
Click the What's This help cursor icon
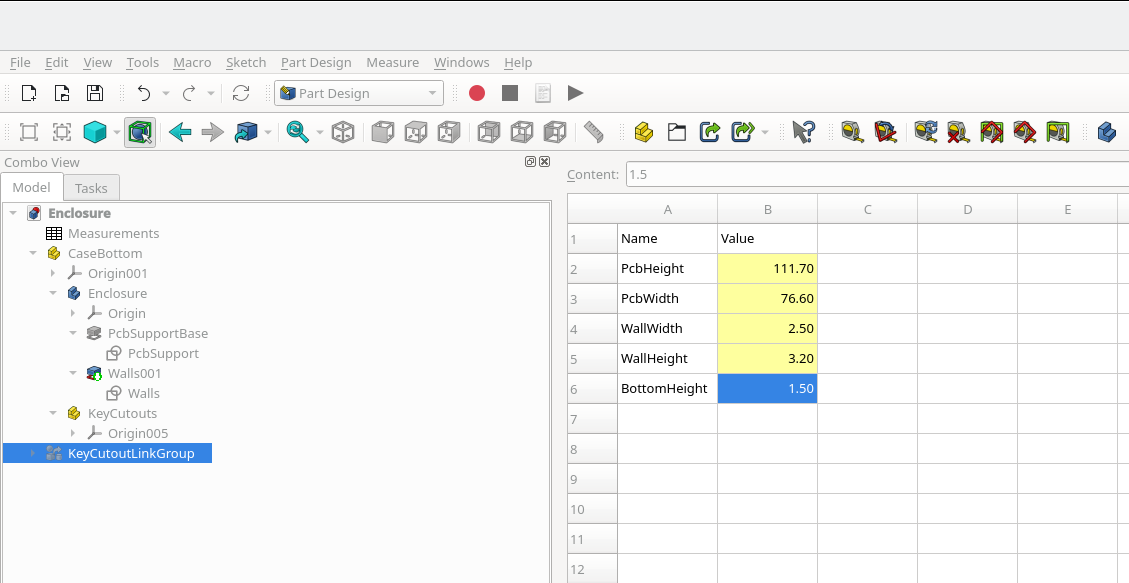coord(803,132)
